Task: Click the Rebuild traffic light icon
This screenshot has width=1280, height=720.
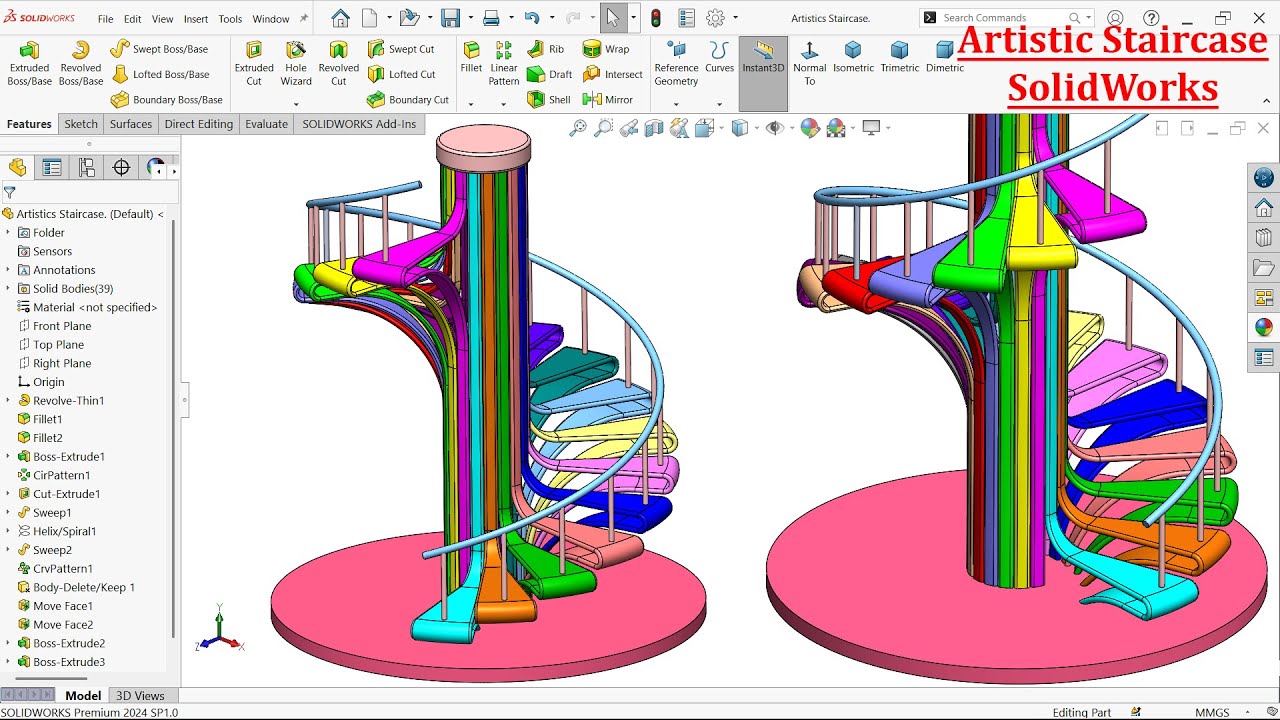Action: tap(656, 18)
